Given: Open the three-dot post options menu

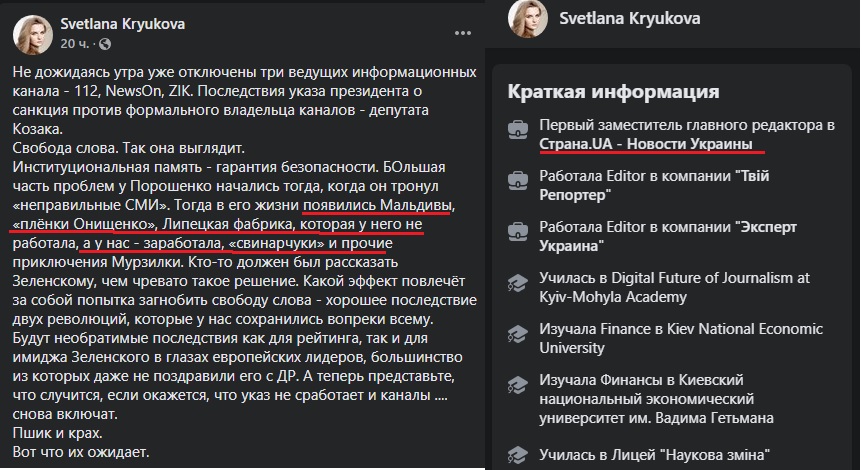Looking at the screenshot, I should point(462,34).
